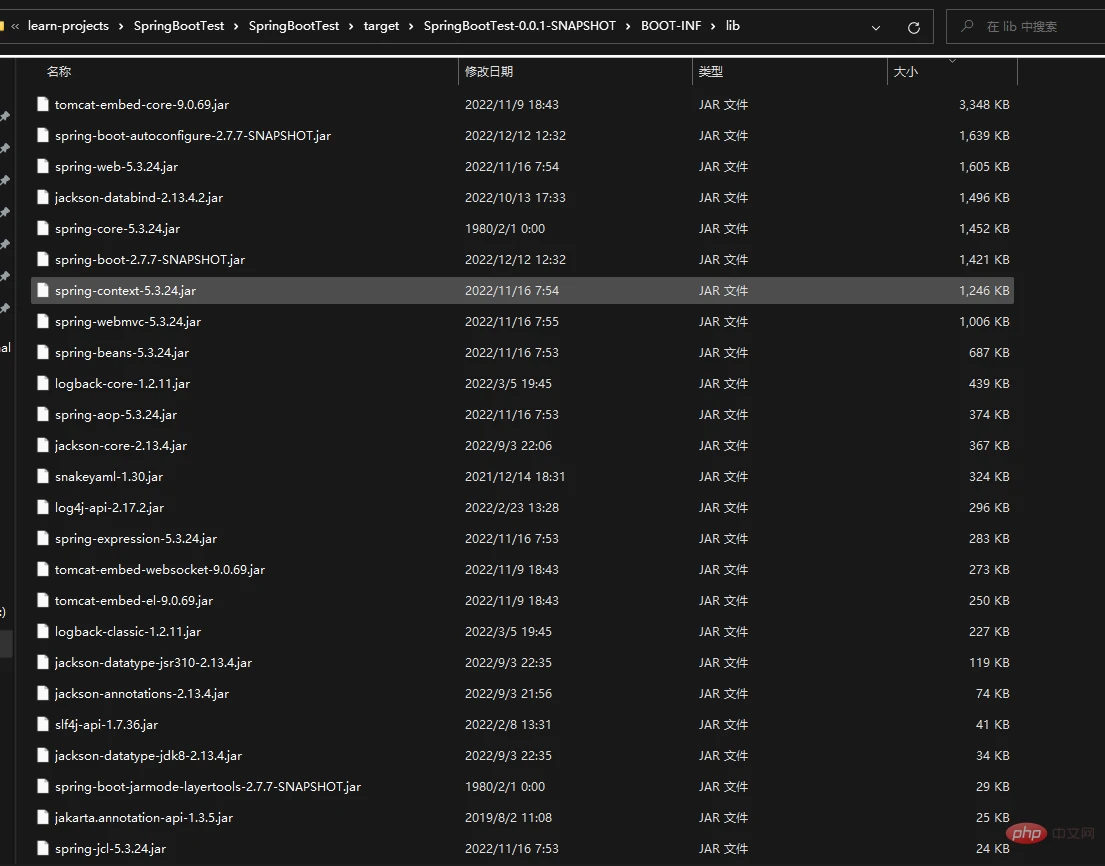Click file icon of snakeyaml-1.30.jar
Image resolution: width=1105 pixels, height=866 pixels.
tap(42, 476)
